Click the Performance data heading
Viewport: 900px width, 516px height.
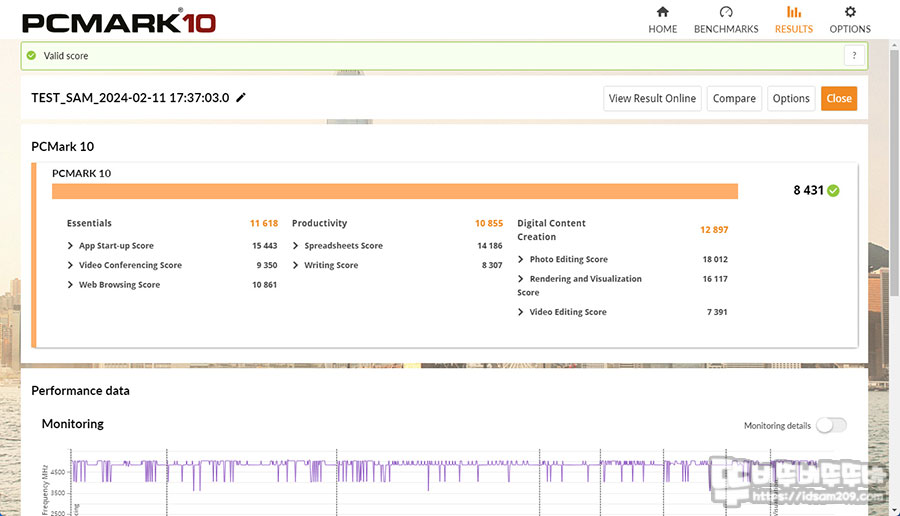coord(80,391)
